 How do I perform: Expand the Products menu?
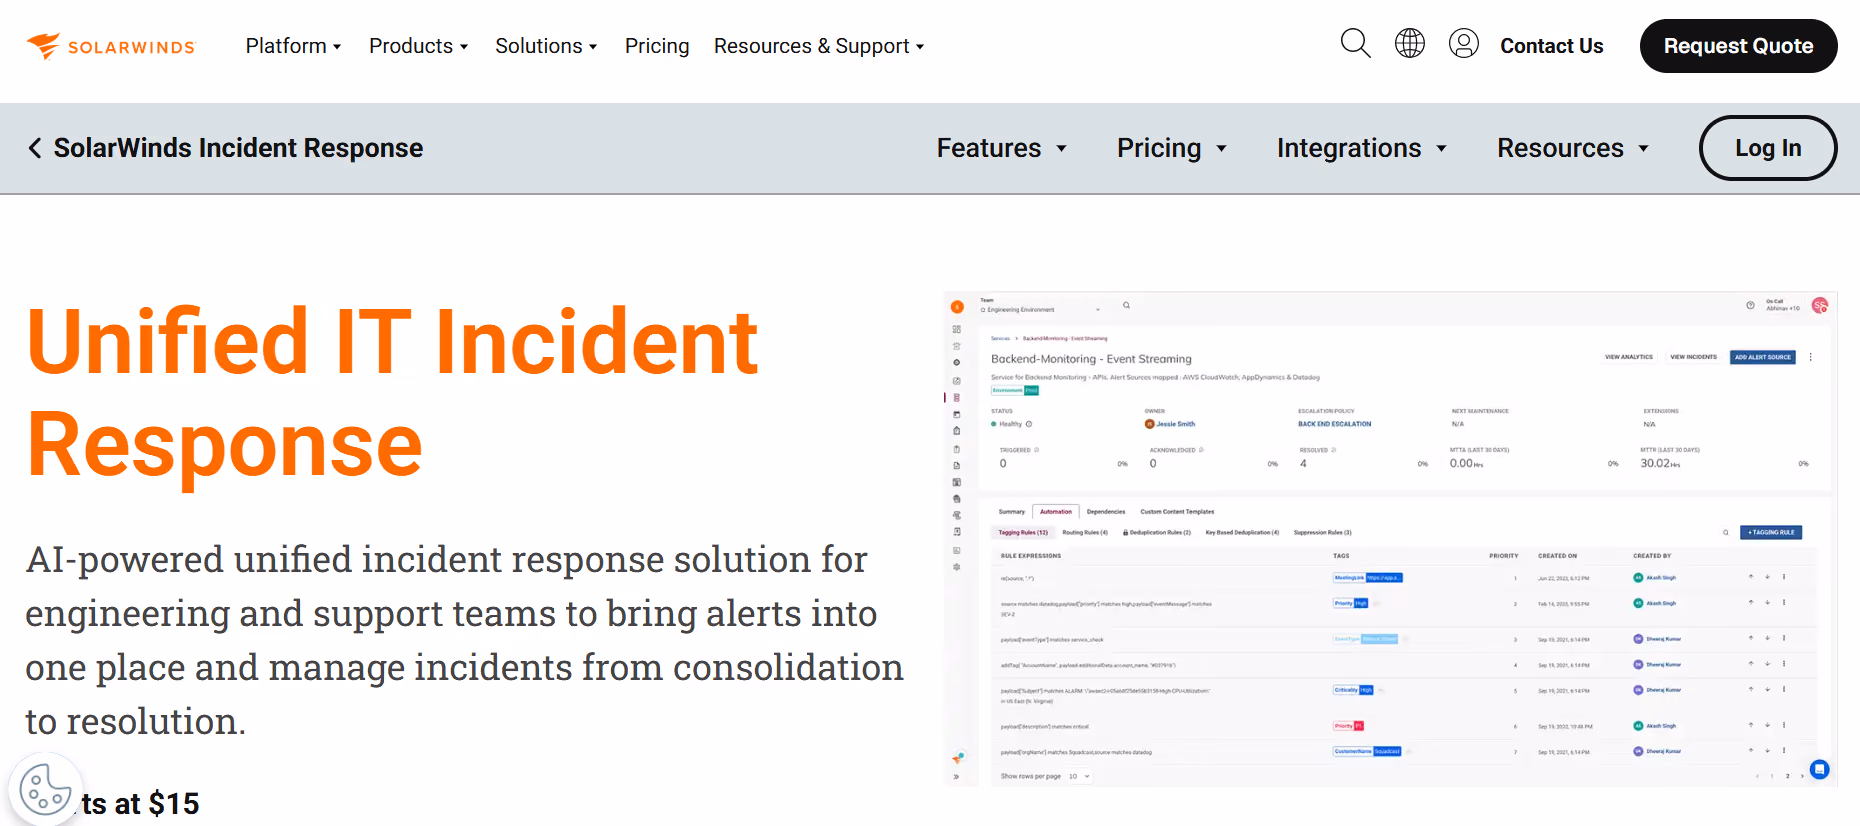click(x=419, y=46)
